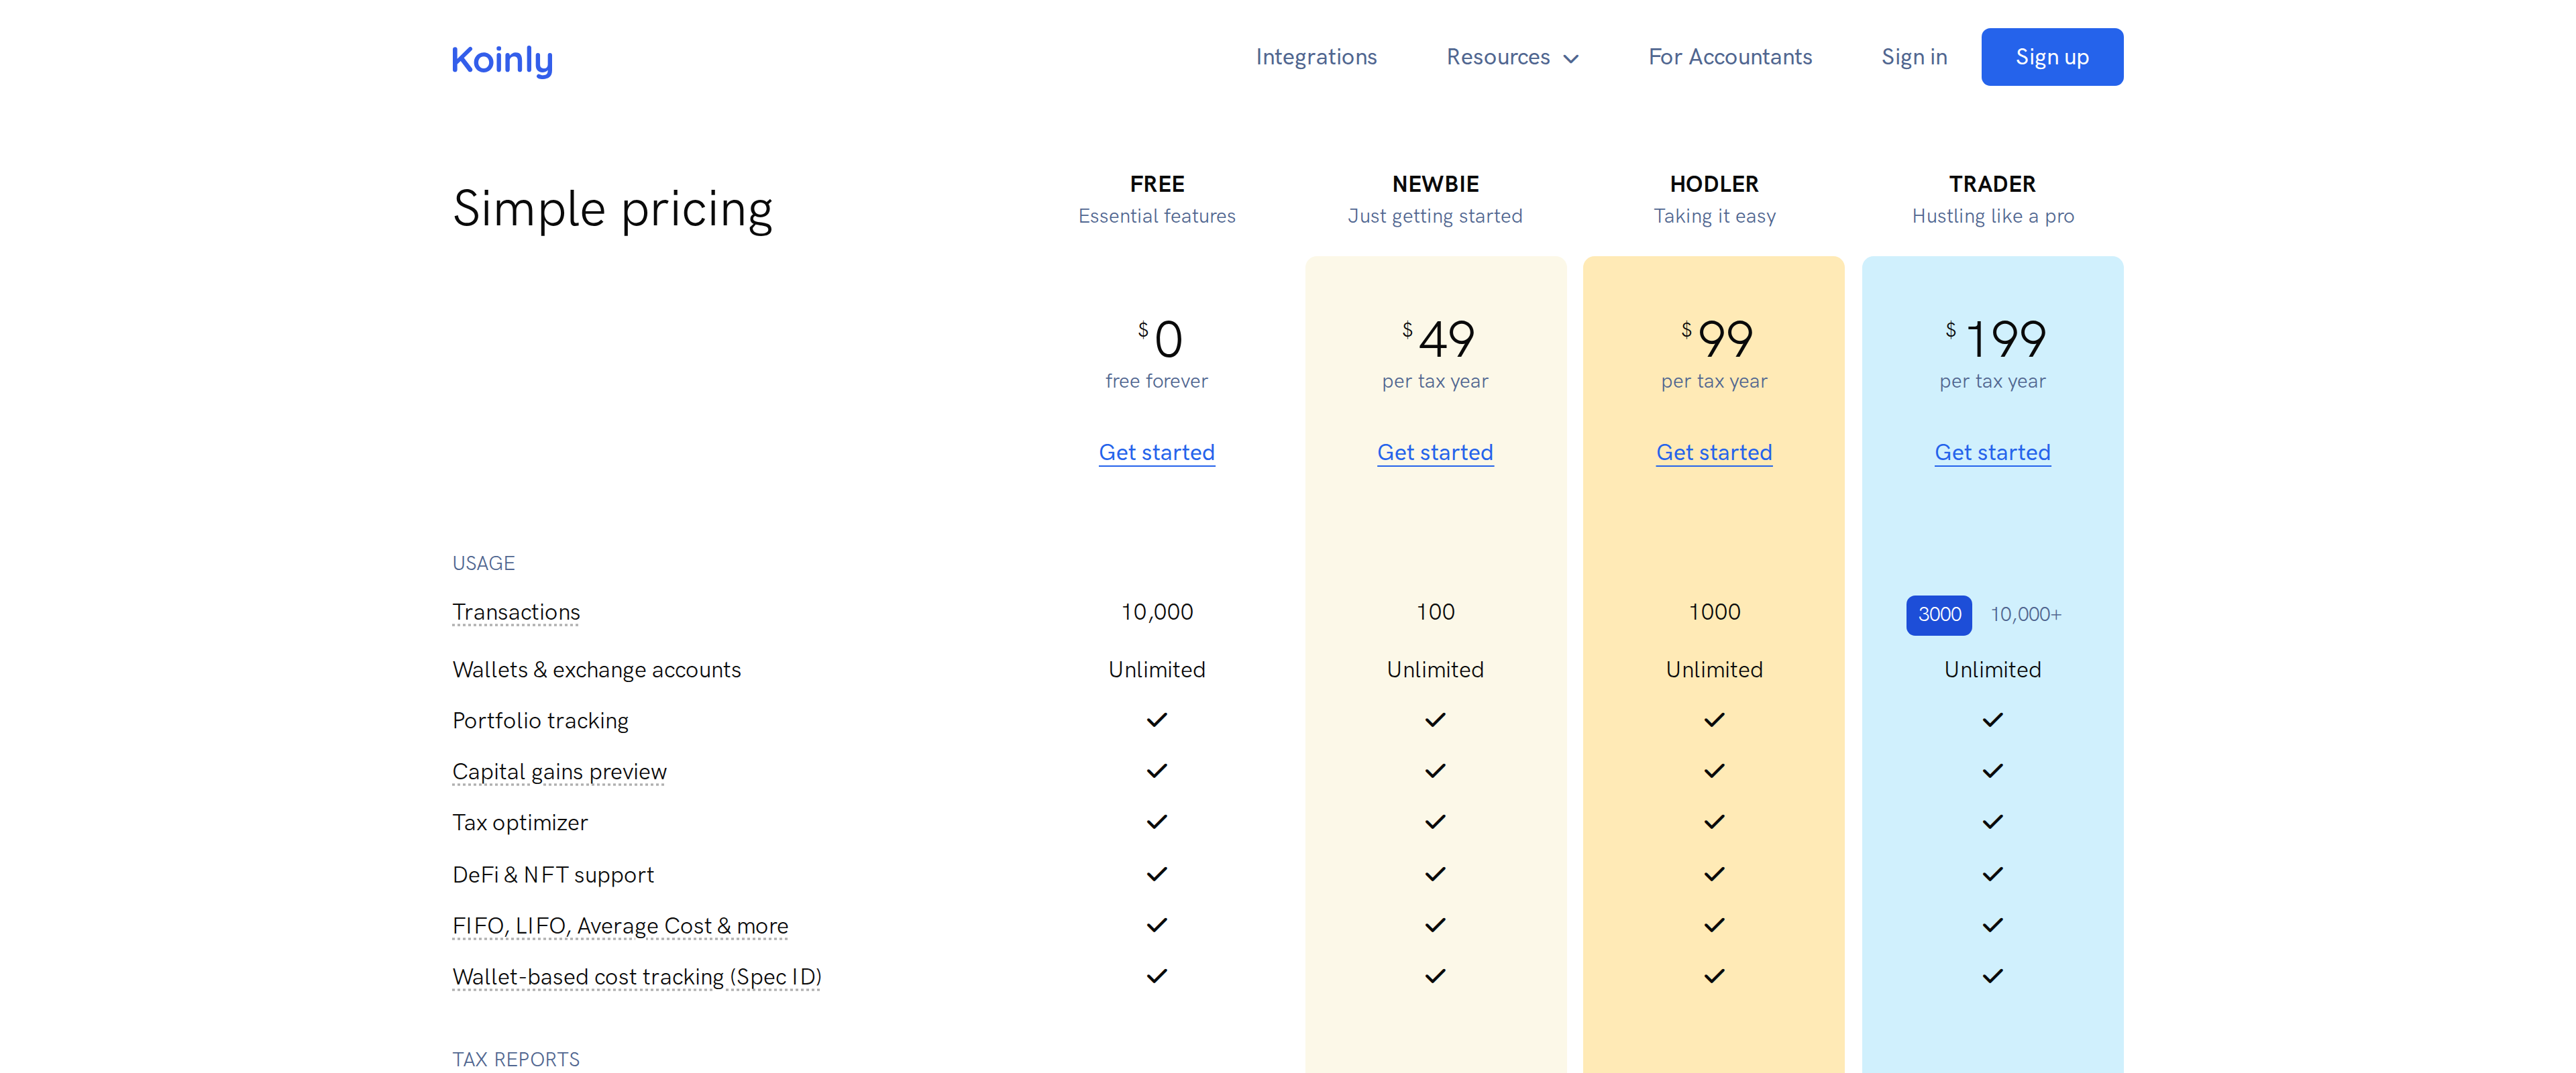Click the FIFO, LIFO checkmark in TRADER column
This screenshot has height=1073, width=2576.
(x=1992, y=925)
